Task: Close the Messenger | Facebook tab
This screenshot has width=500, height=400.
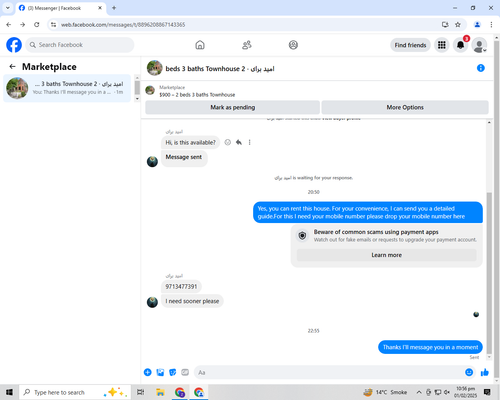Action: [x=100, y=8]
